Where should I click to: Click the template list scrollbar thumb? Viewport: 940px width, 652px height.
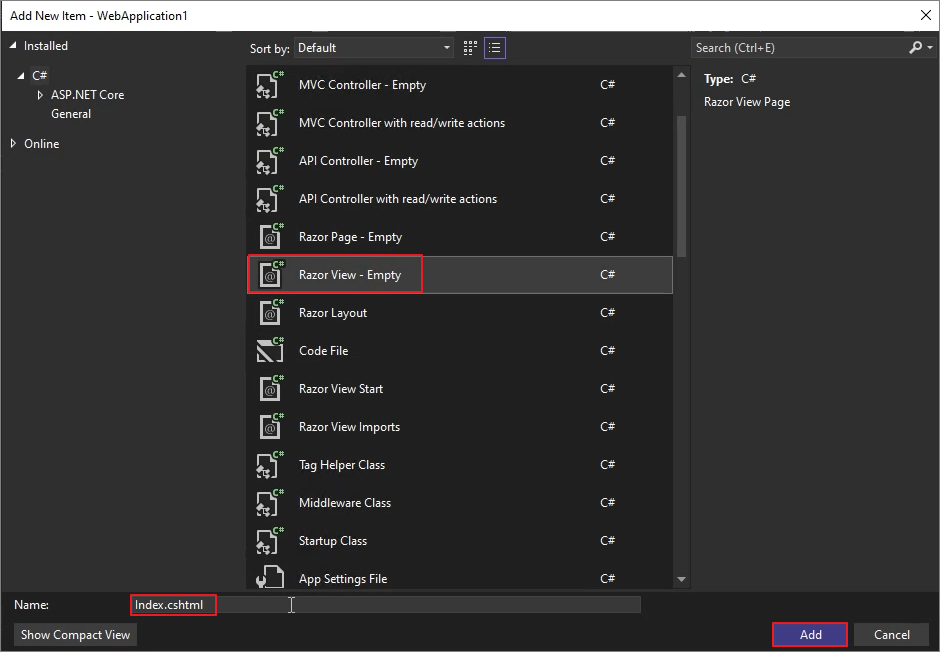pyautogui.click(x=682, y=186)
